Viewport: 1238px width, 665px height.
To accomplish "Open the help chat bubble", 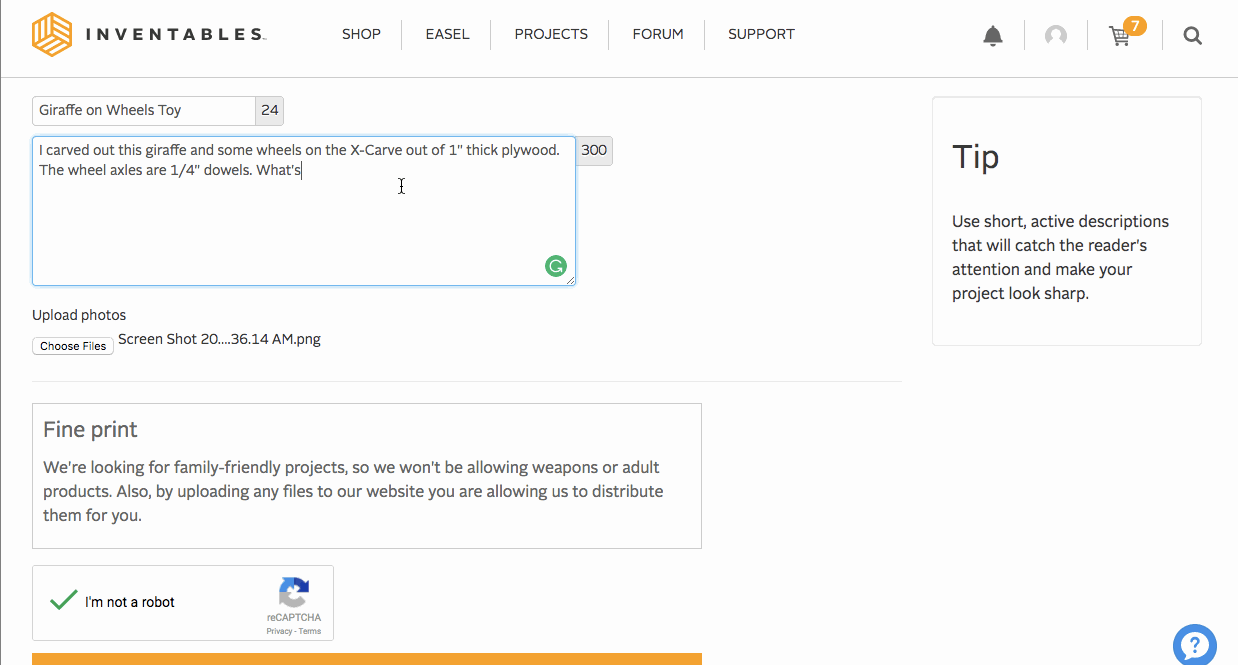I will point(1194,644).
